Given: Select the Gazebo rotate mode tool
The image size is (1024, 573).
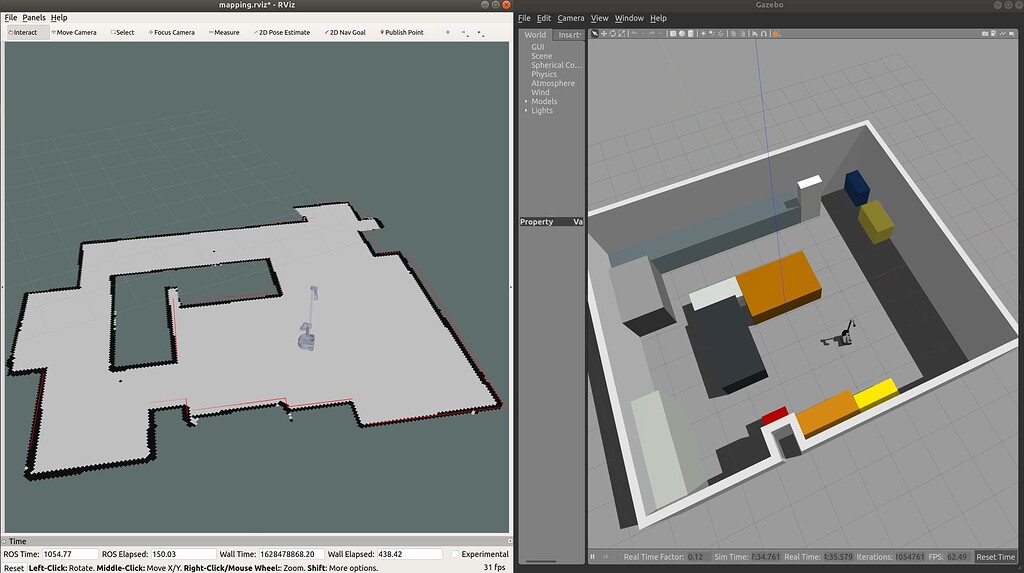Looking at the screenshot, I should coord(612,34).
